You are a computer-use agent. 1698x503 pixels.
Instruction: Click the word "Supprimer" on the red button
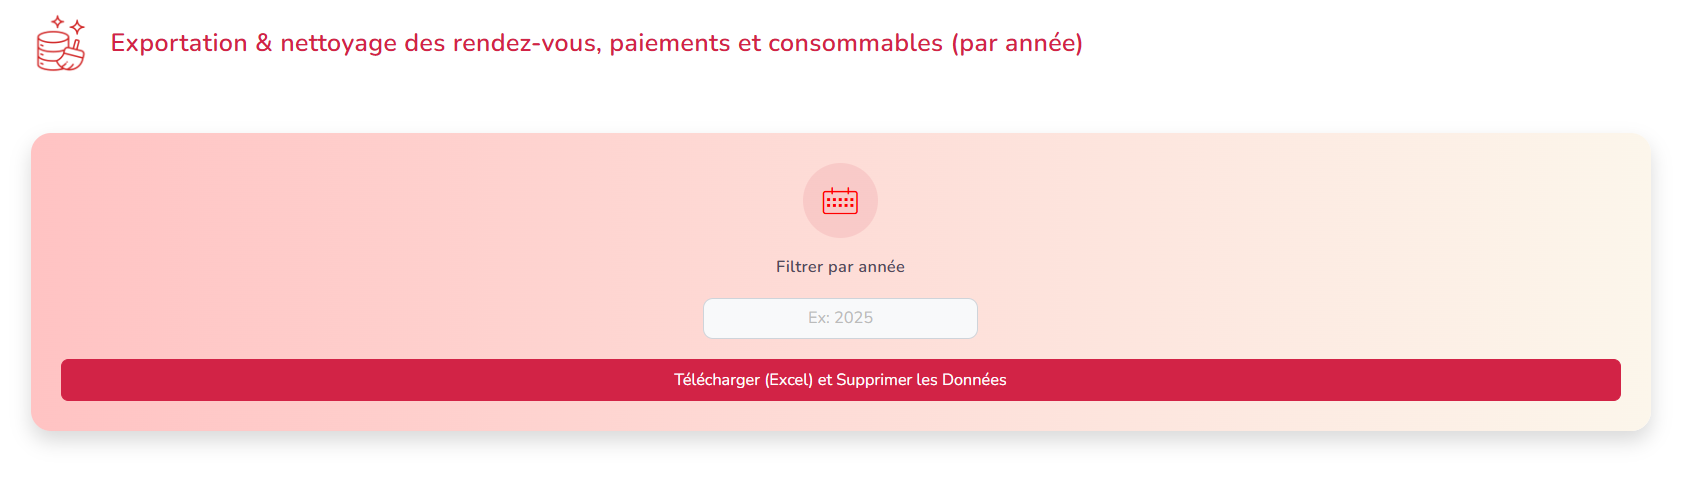coord(873,380)
